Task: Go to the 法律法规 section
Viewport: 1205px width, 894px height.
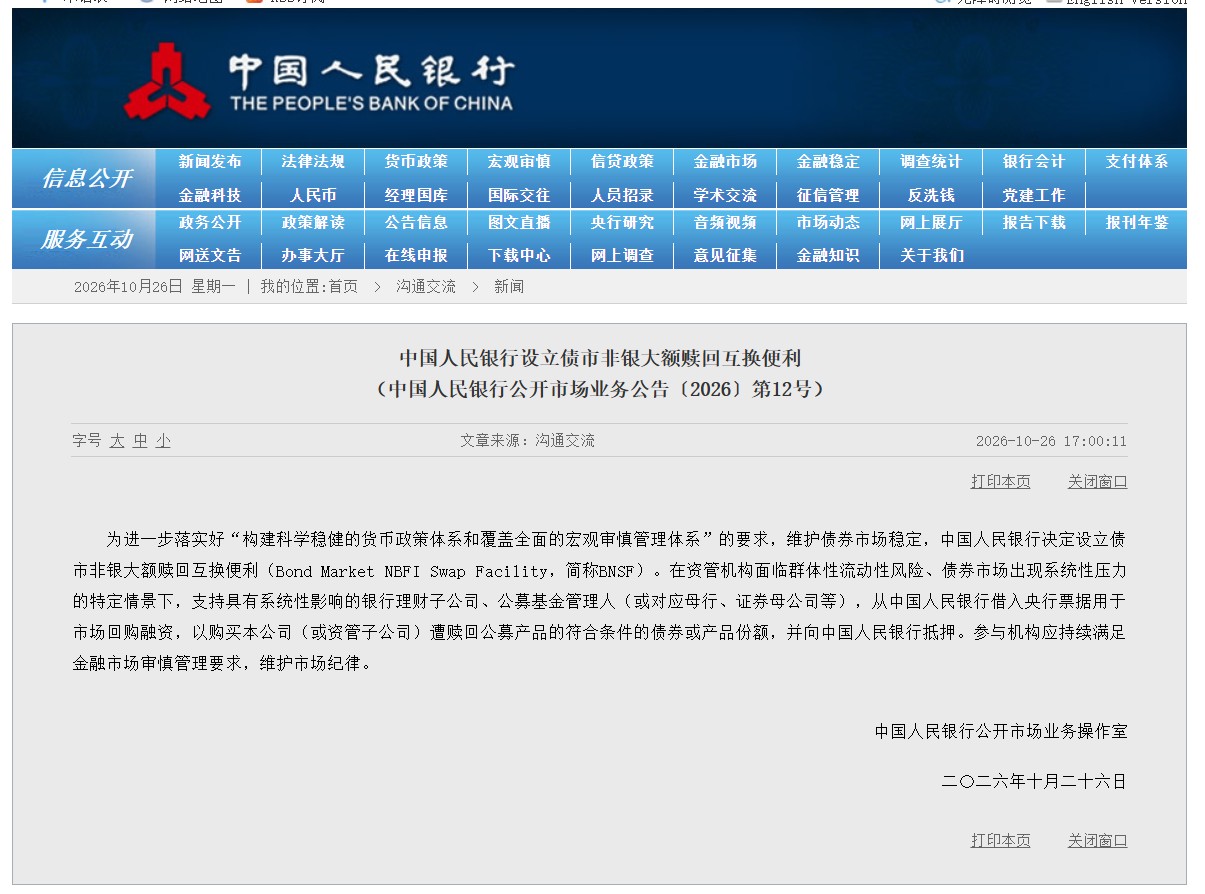Action: tap(313, 162)
